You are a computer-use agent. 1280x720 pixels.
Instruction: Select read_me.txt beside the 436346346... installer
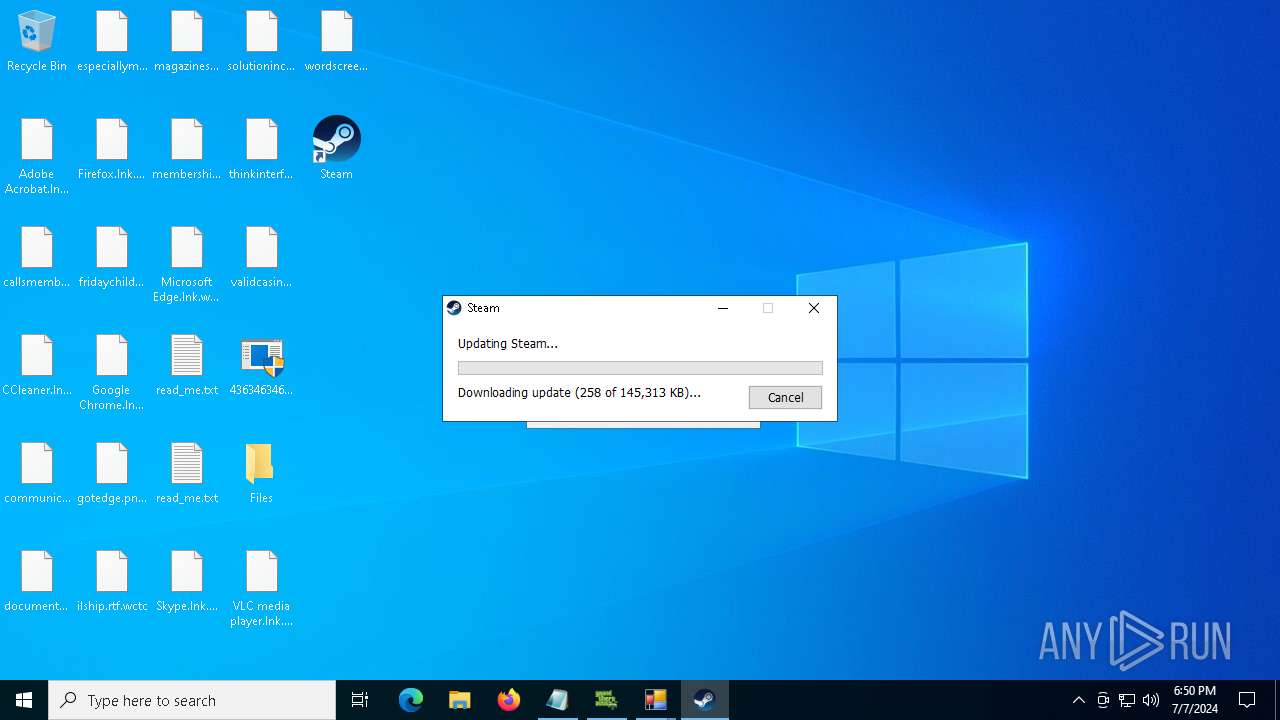187,365
